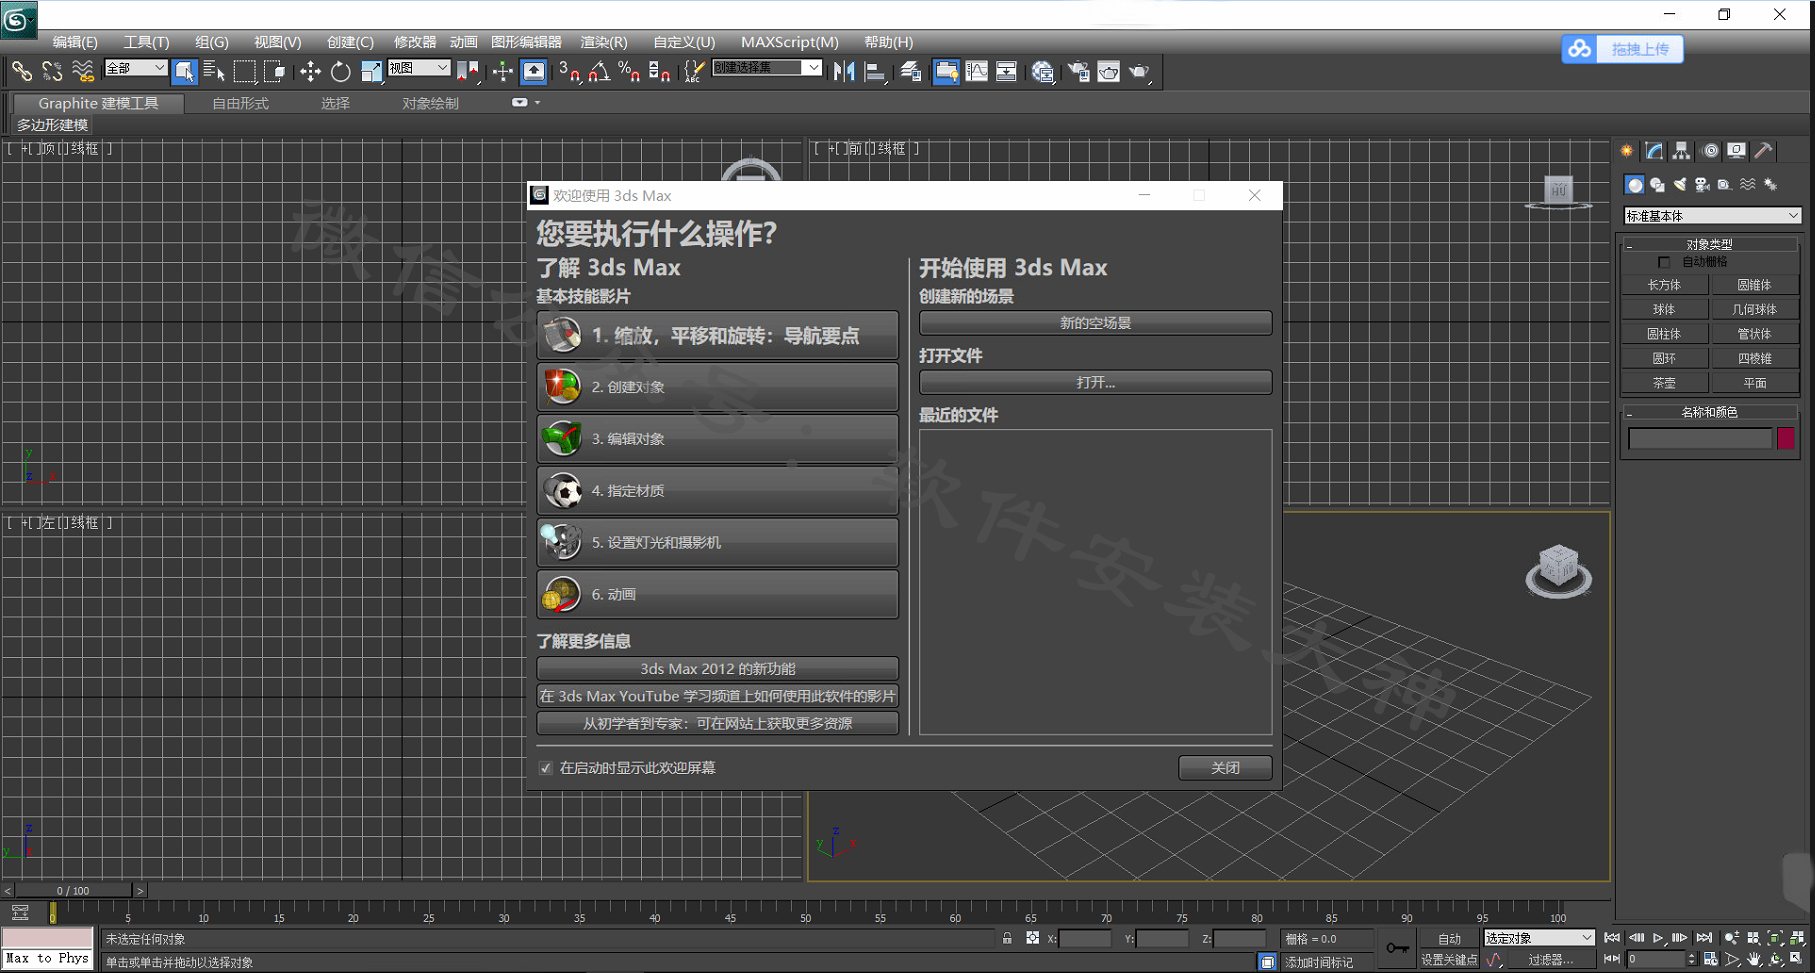Select the Lights category icon
Viewport: 1815px width, 973px height.
point(1680,185)
